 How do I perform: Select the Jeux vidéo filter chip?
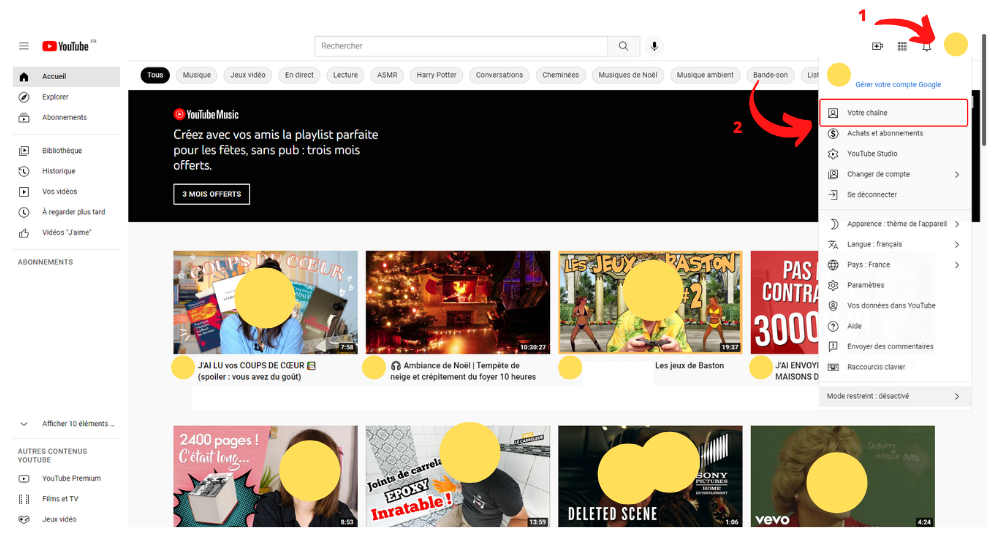tap(247, 75)
